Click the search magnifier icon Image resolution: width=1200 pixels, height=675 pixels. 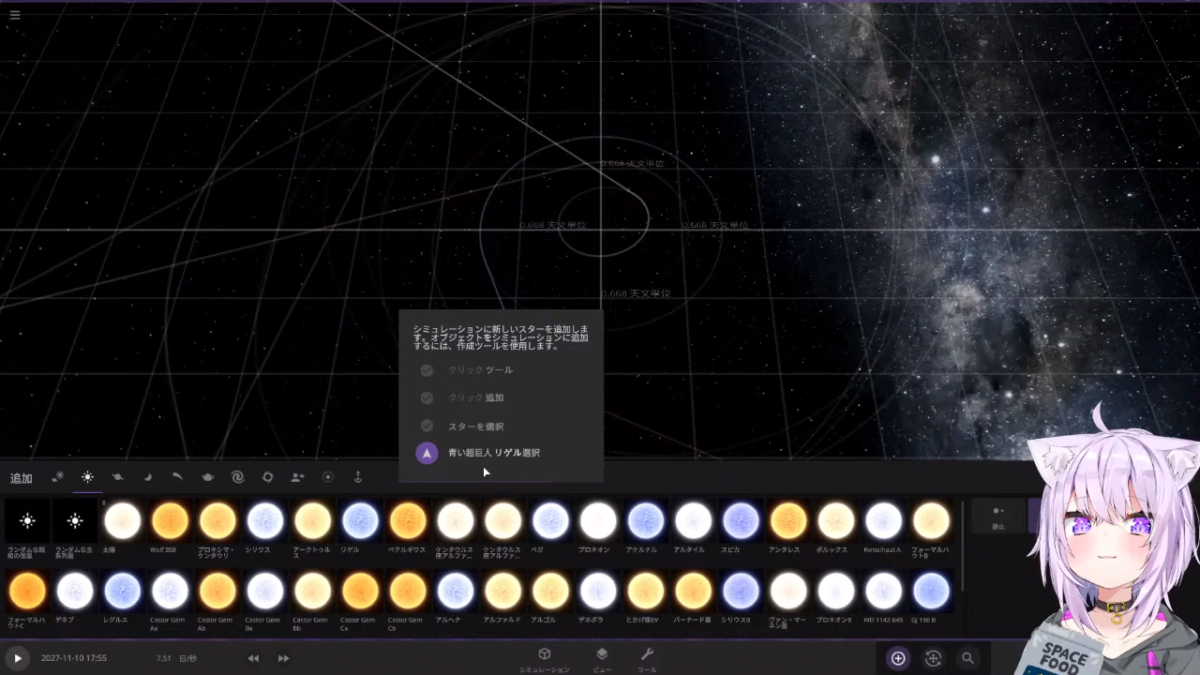tap(967, 658)
